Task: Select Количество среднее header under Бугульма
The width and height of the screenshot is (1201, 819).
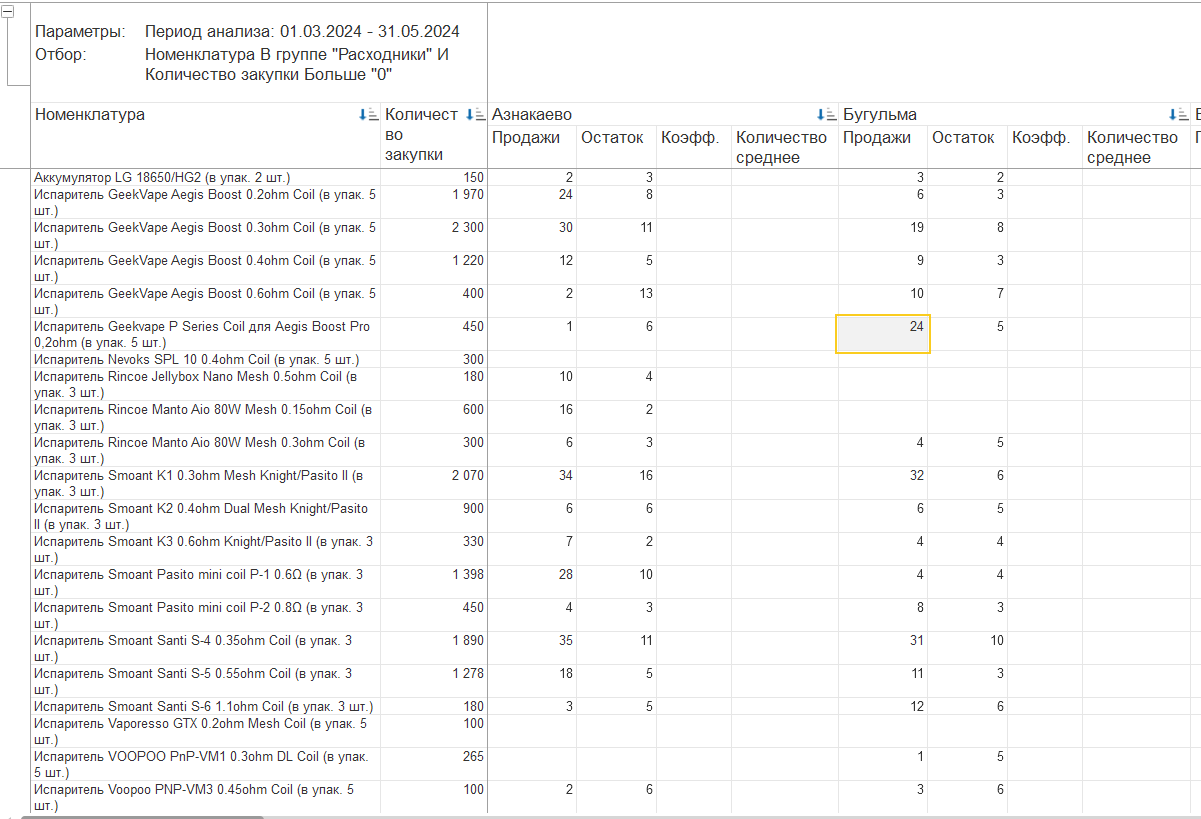Action: coord(1133,147)
